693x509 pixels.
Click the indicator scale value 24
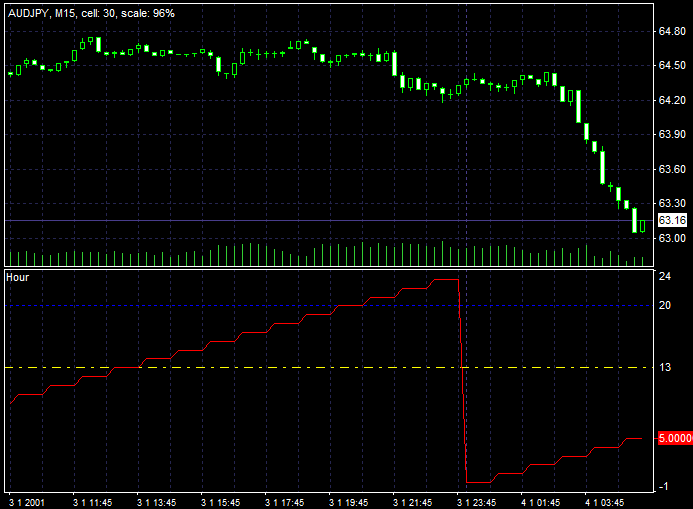pyautogui.click(x=665, y=276)
